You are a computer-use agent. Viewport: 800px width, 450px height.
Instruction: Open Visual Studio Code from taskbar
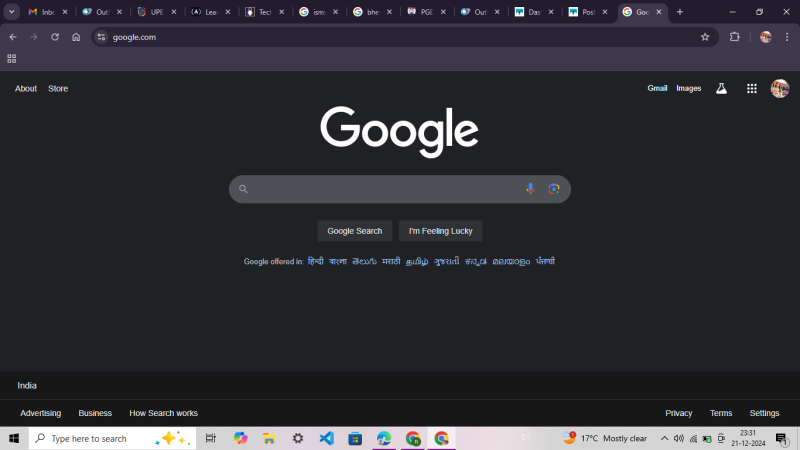[x=326, y=438]
